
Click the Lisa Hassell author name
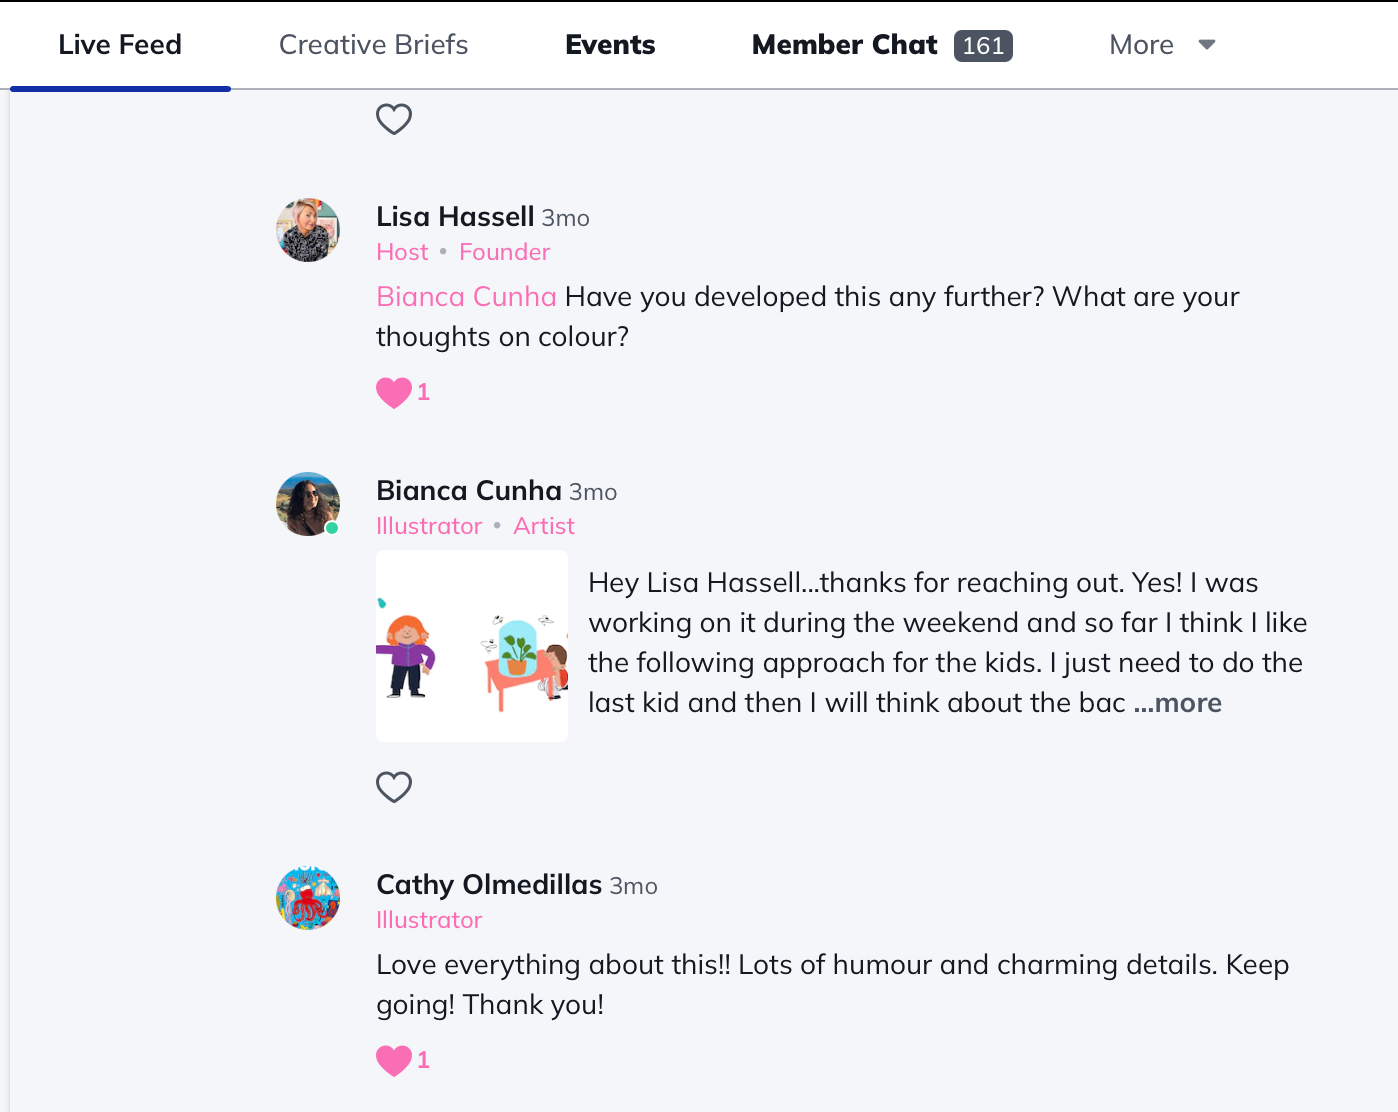(455, 217)
